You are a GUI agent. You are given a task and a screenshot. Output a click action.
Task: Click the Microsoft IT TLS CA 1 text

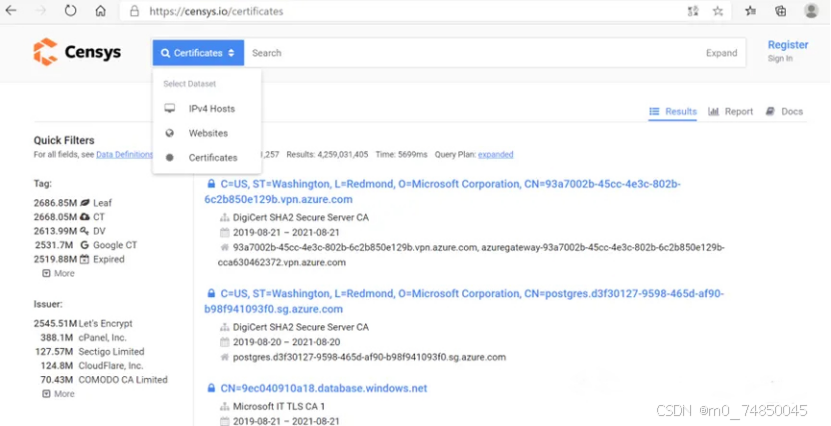(279, 406)
